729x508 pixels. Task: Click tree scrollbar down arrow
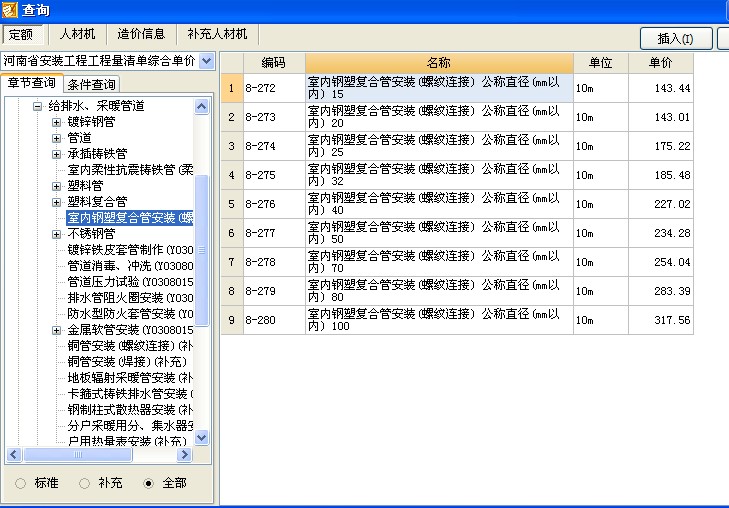click(201, 437)
